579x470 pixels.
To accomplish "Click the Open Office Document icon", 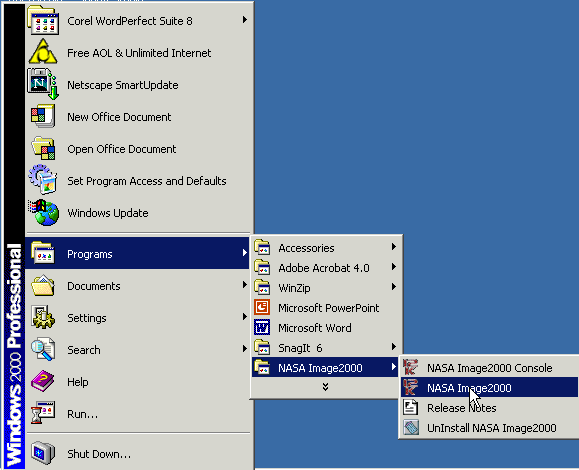I will 43,148.
